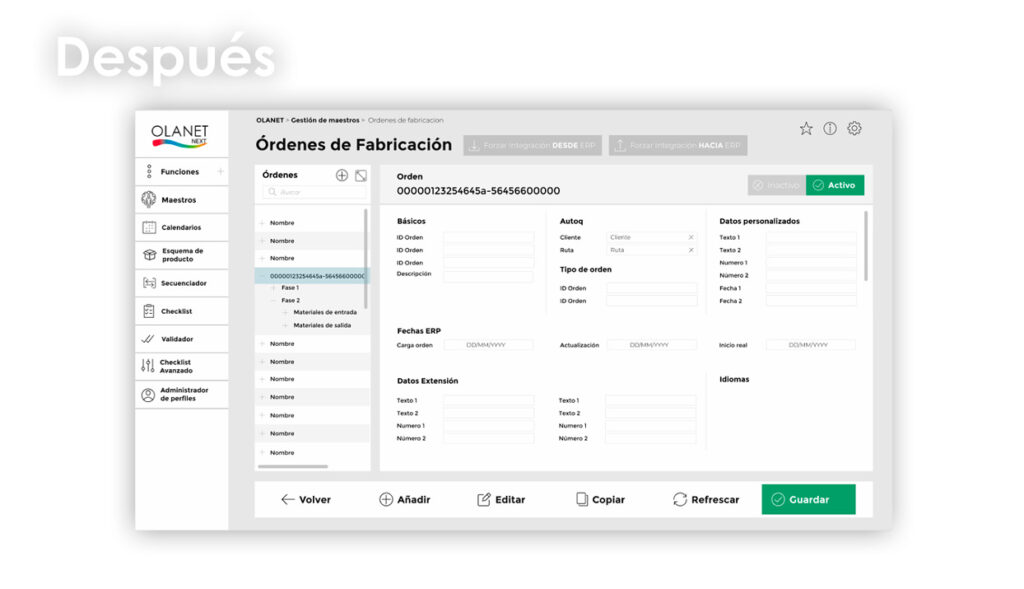Viewport: 1024px width, 589px height.
Task: Go to Administrador de perfiles
Action: [x=181, y=394]
